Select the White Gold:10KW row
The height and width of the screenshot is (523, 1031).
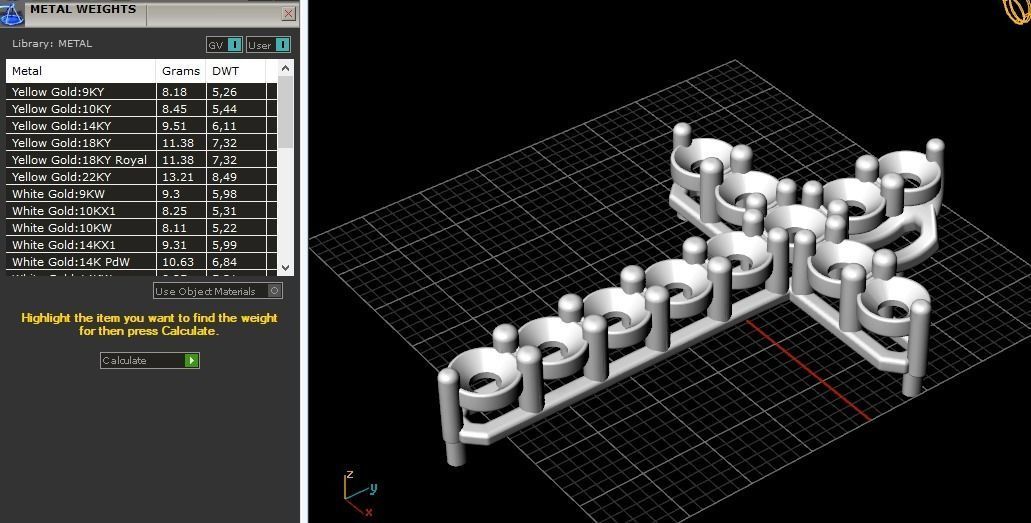tap(141, 228)
